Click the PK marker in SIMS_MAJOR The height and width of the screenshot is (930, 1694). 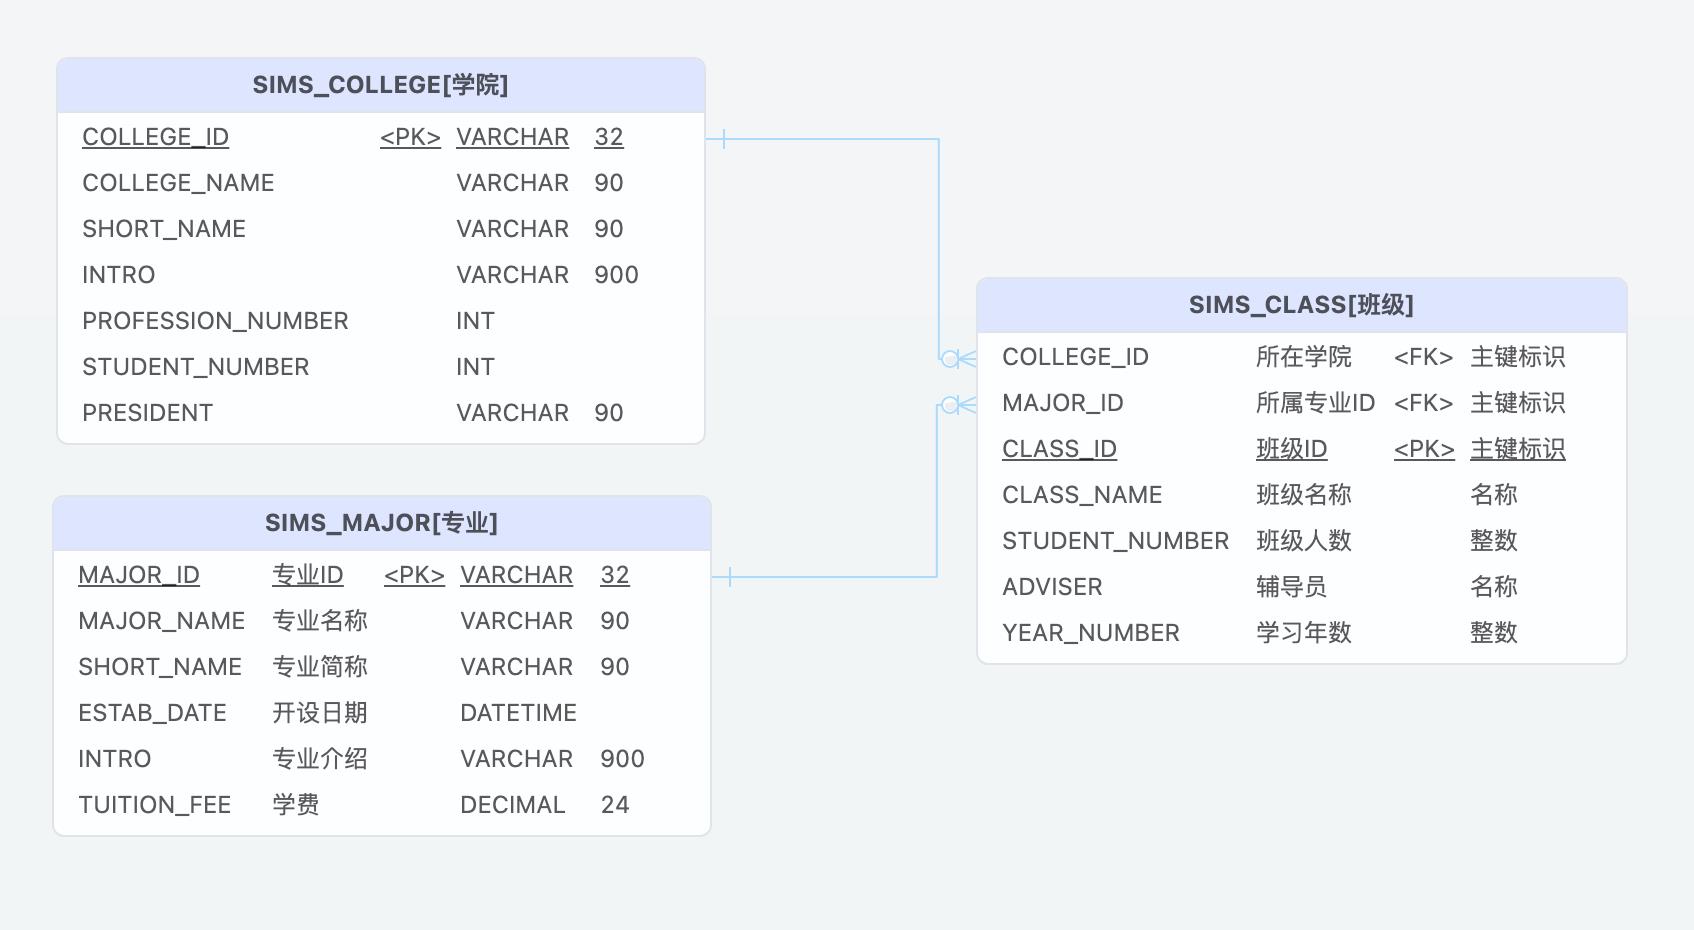coord(414,575)
